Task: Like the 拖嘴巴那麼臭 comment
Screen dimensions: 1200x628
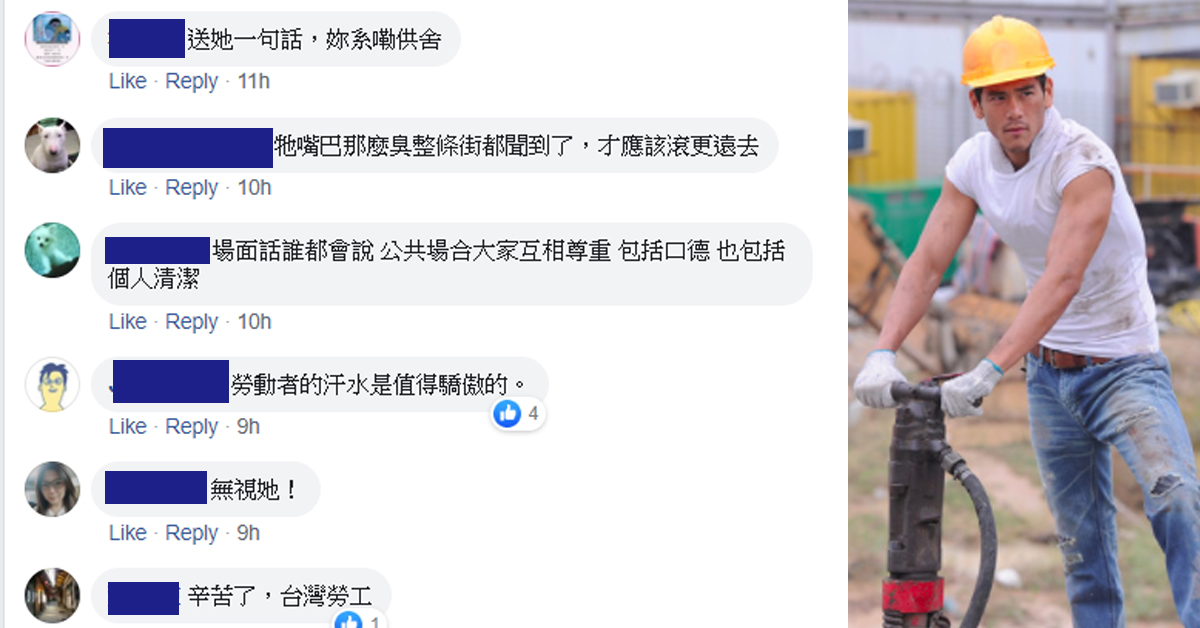Action: pyautogui.click(x=127, y=187)
